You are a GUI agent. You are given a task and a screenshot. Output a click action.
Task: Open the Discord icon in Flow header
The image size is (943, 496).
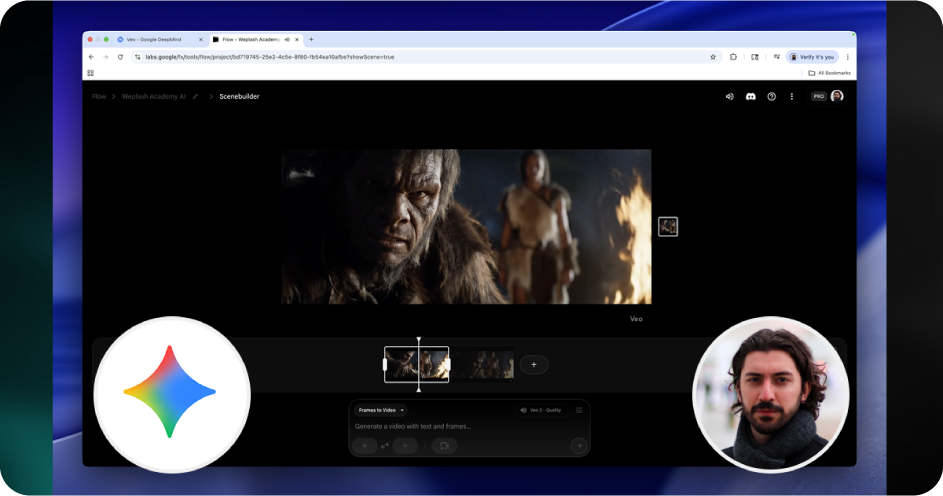pyautogui.click(x=751, y=96)
